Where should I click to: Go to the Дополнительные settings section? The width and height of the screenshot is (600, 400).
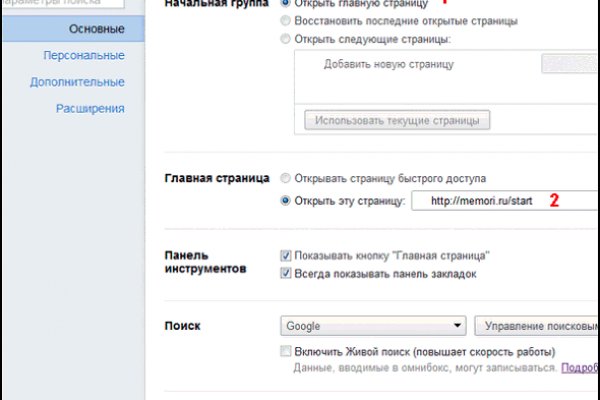(77, 82)
